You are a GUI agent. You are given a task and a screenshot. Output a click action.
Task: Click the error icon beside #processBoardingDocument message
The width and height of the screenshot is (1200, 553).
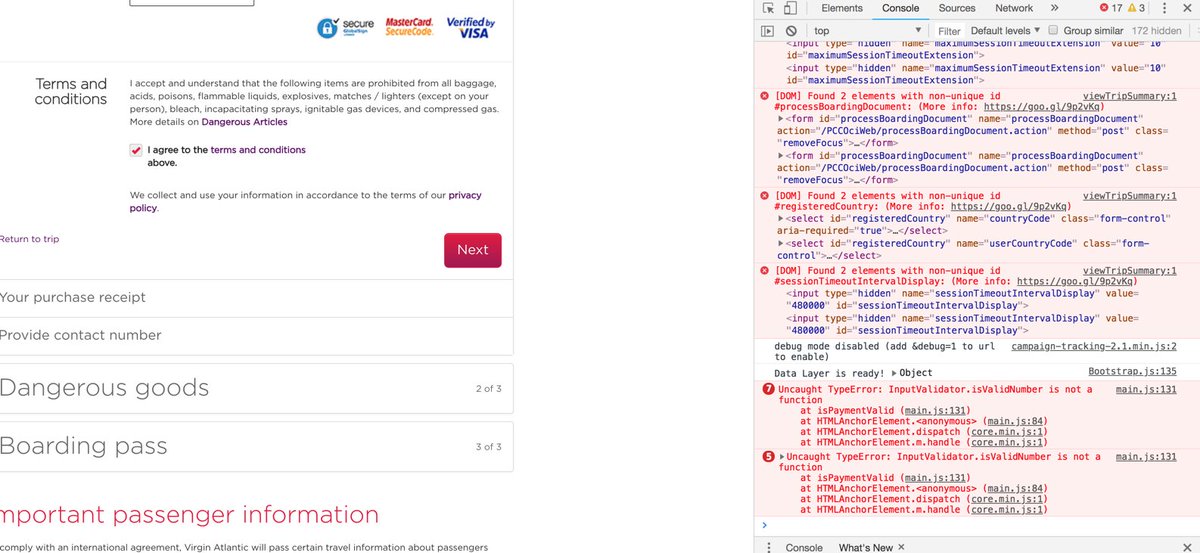click(766, 96)
